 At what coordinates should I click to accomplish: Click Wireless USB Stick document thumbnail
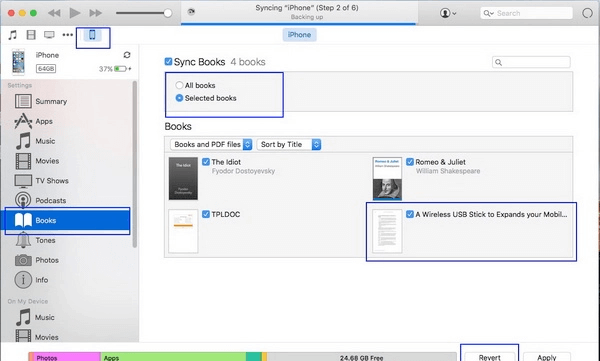tap(387, 231)
